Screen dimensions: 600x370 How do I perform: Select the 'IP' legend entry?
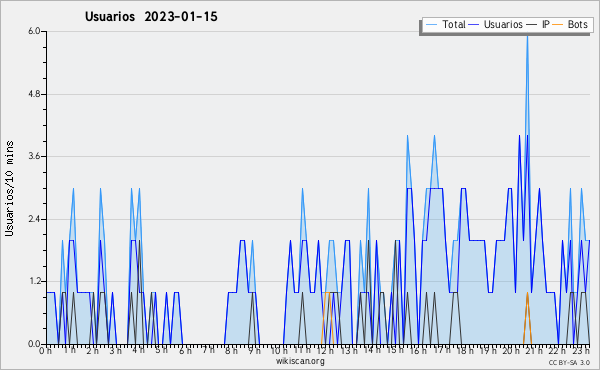coord(545,24)
